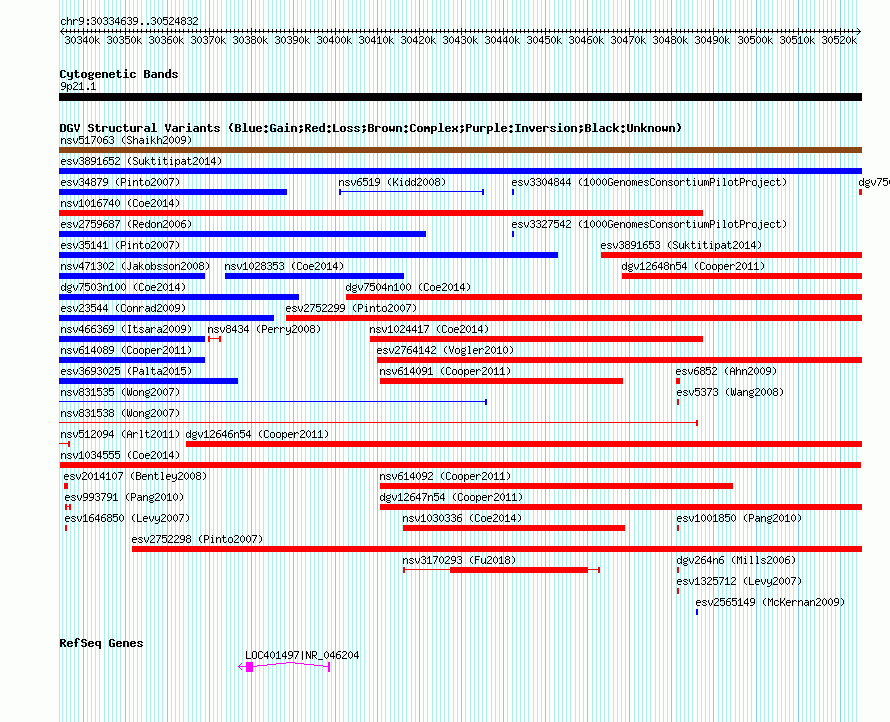
Task: Select the nsv831538 (Wong2007) label
Action: (x=120, y=413)
